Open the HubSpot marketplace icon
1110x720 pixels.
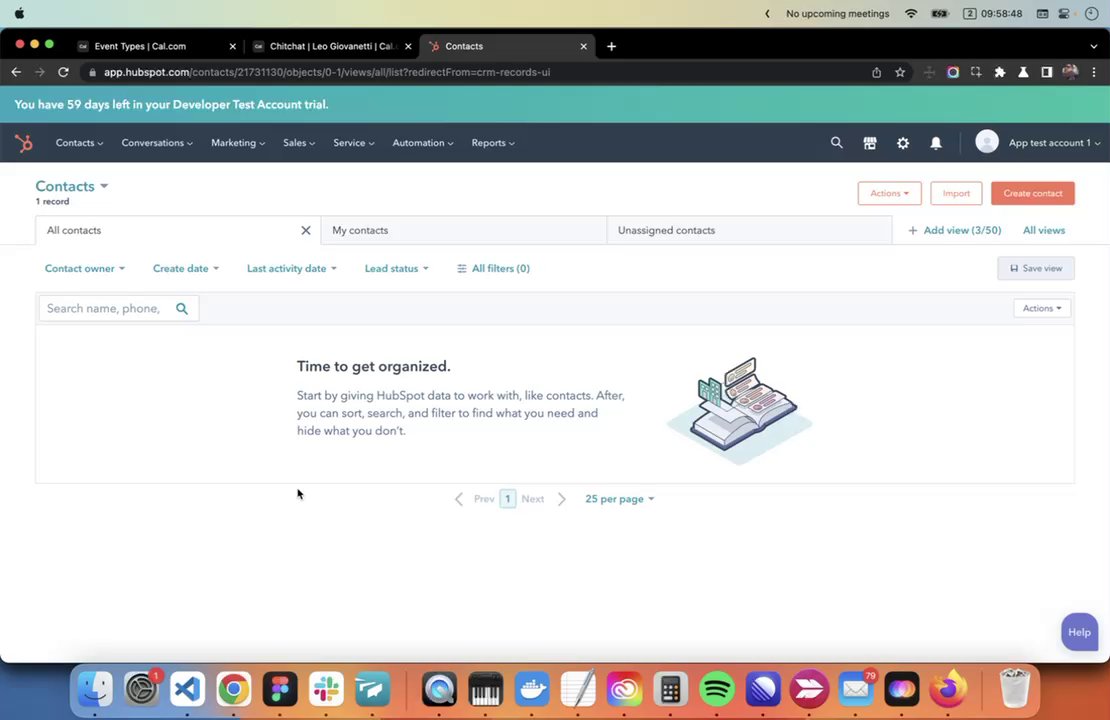(869, 143)
